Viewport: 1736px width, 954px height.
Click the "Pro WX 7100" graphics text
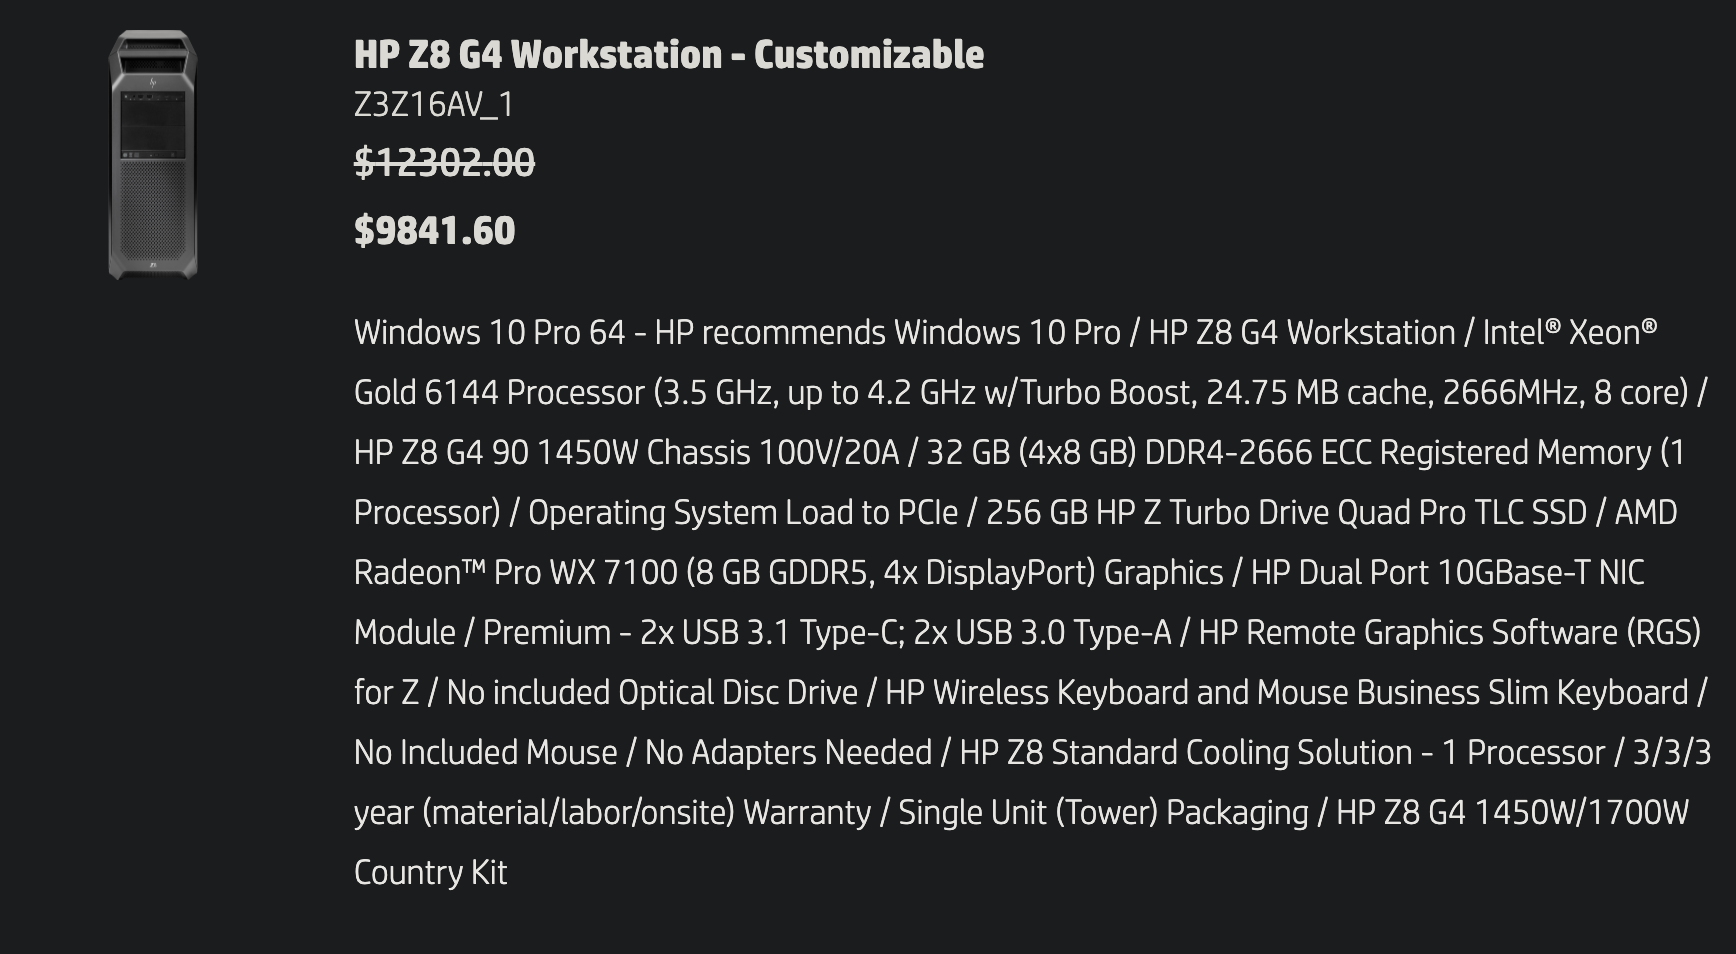point(585,572)
